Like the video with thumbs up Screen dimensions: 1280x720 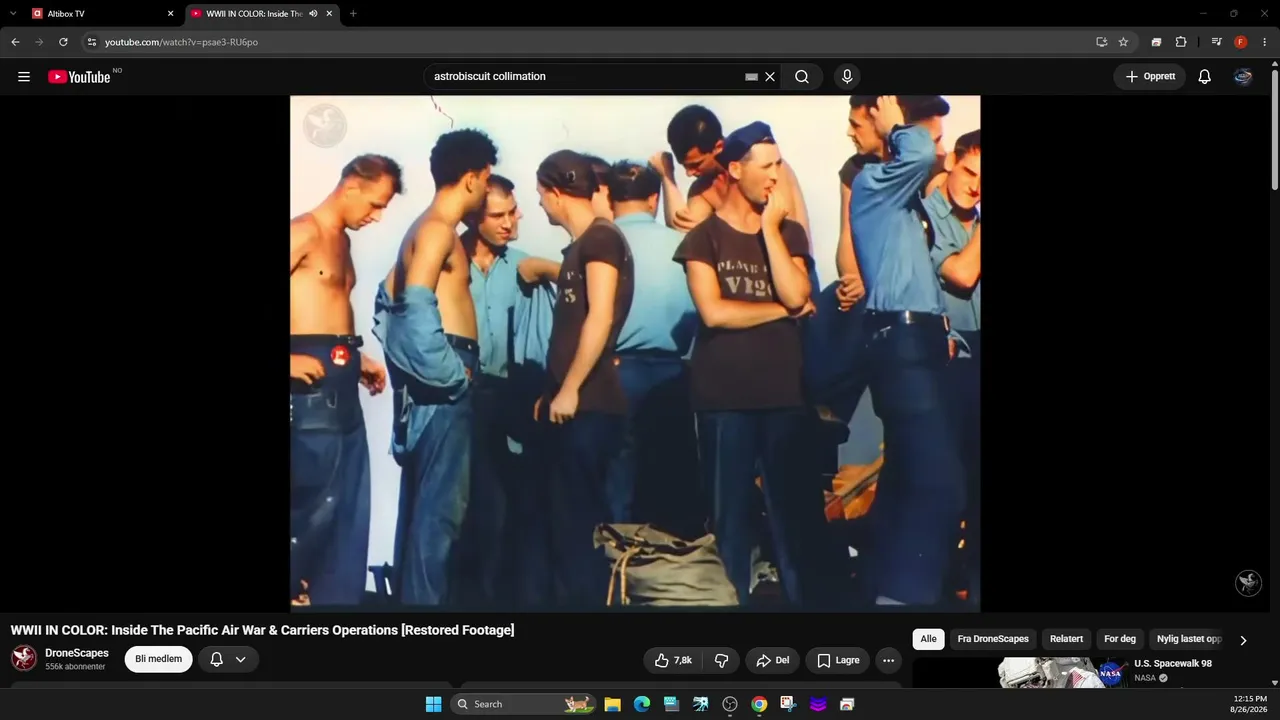point(673,660)
